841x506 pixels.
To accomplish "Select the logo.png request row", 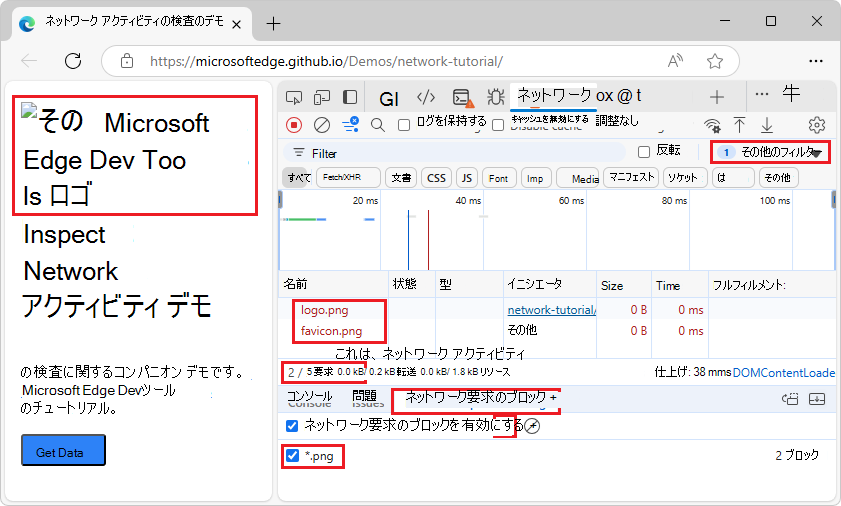I will pos(324,310).
